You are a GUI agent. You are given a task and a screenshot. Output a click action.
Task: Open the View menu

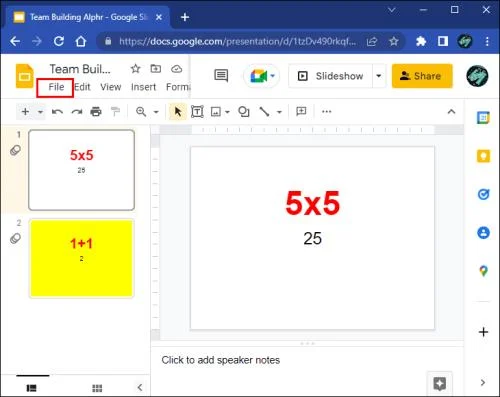pos(111,87)
